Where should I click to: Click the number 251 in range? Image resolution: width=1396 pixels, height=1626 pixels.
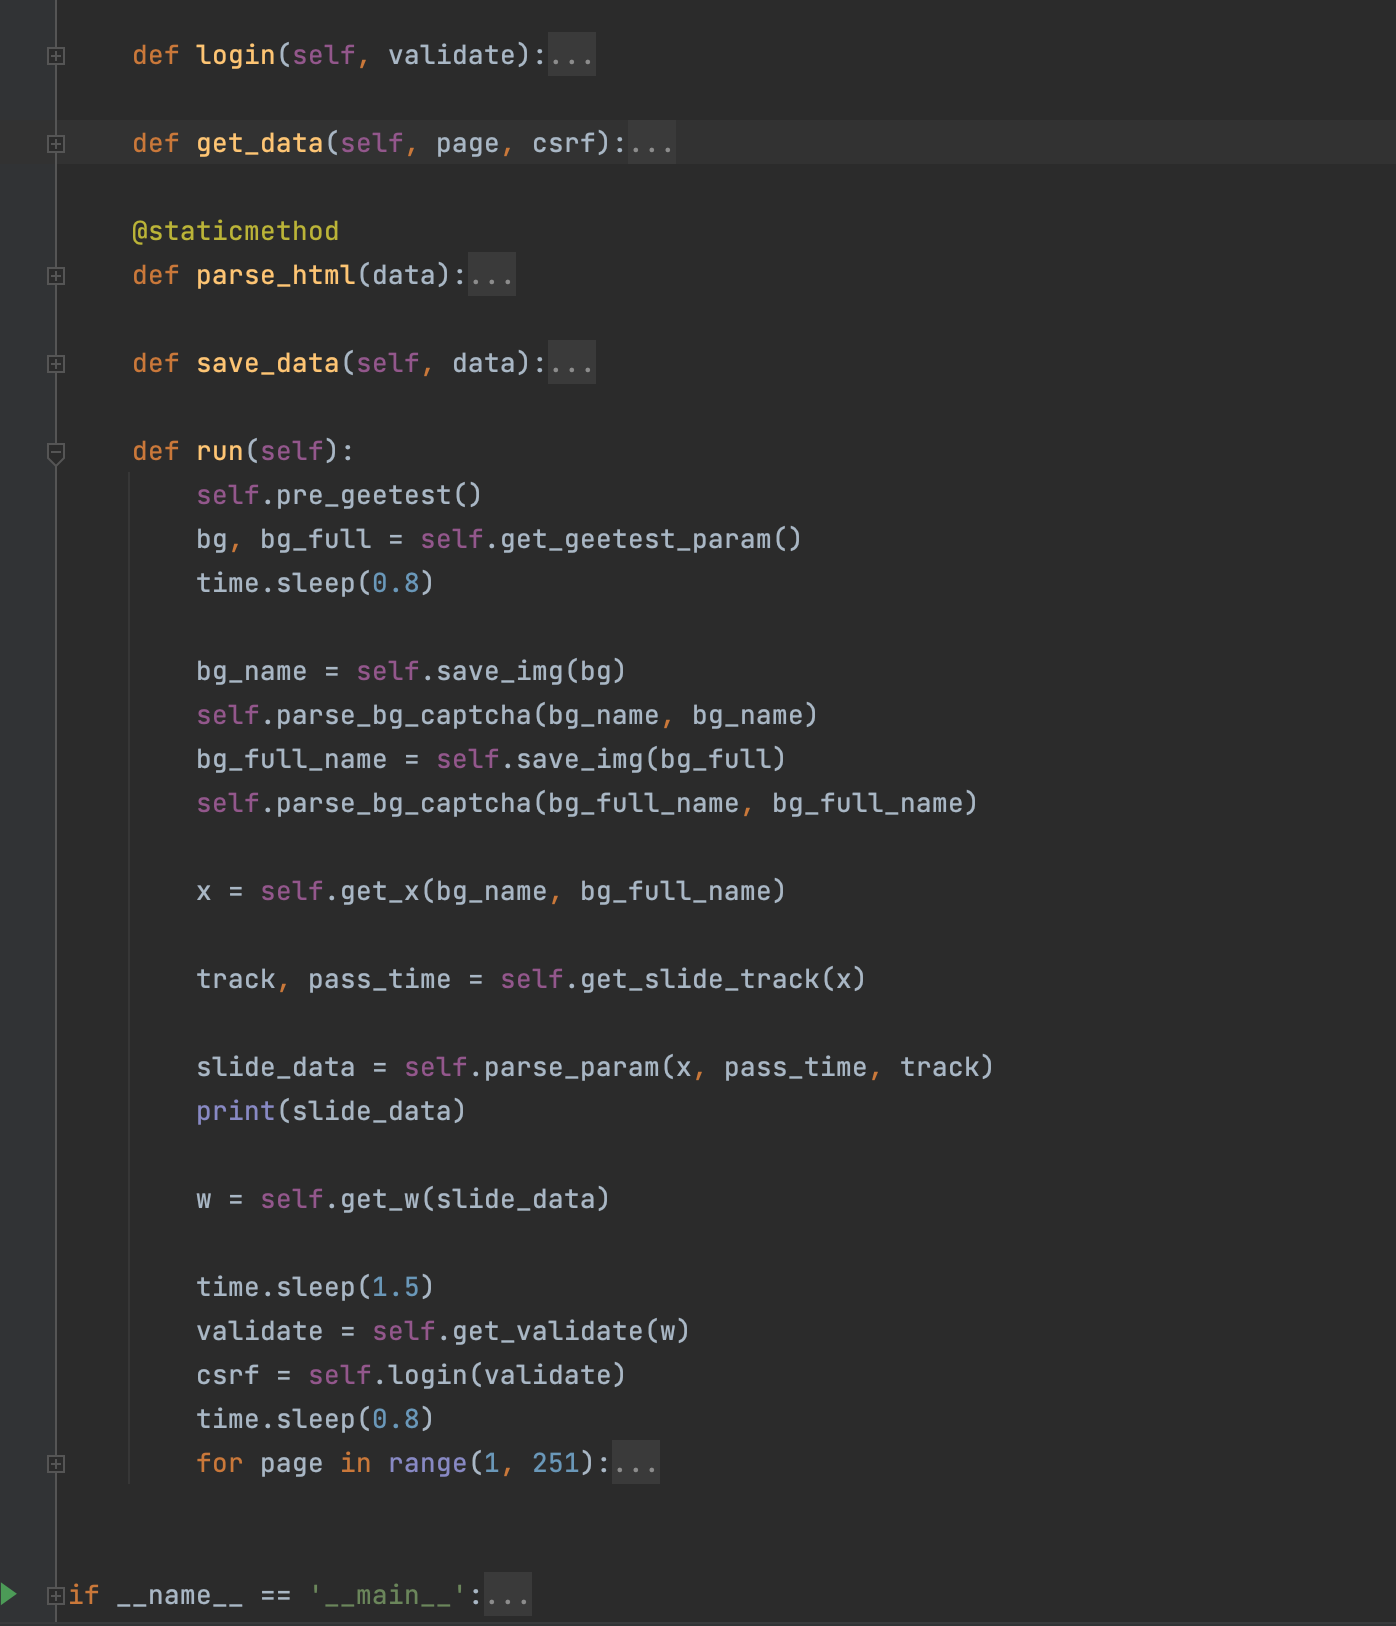(x=556, y=1463)
